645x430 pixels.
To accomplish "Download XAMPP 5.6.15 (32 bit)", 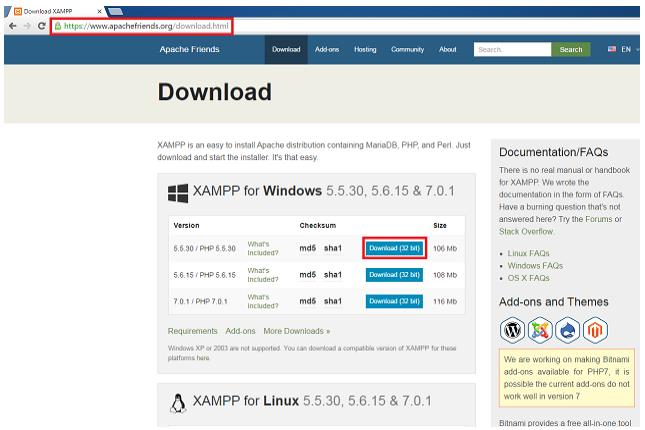I will [x=394, y=274].
